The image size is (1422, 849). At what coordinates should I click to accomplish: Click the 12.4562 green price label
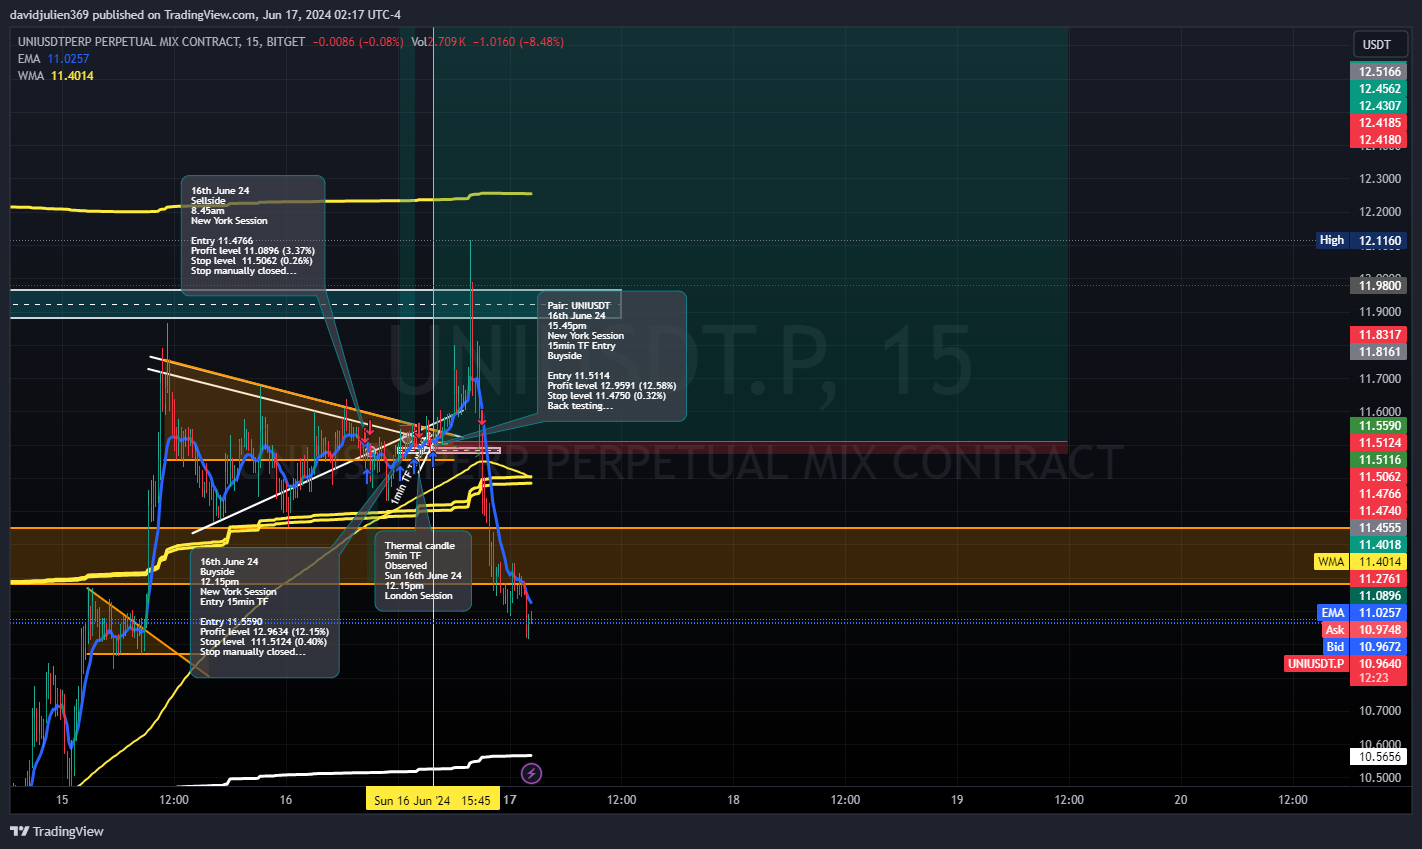tap(1379, 89)
